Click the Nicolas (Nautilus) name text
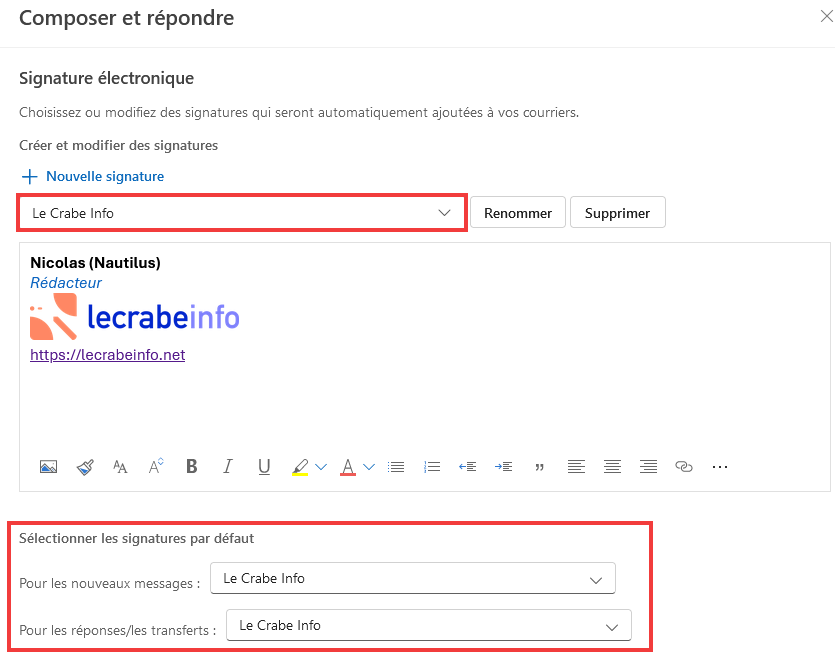 pyautogui.click(x=95, y=263)
